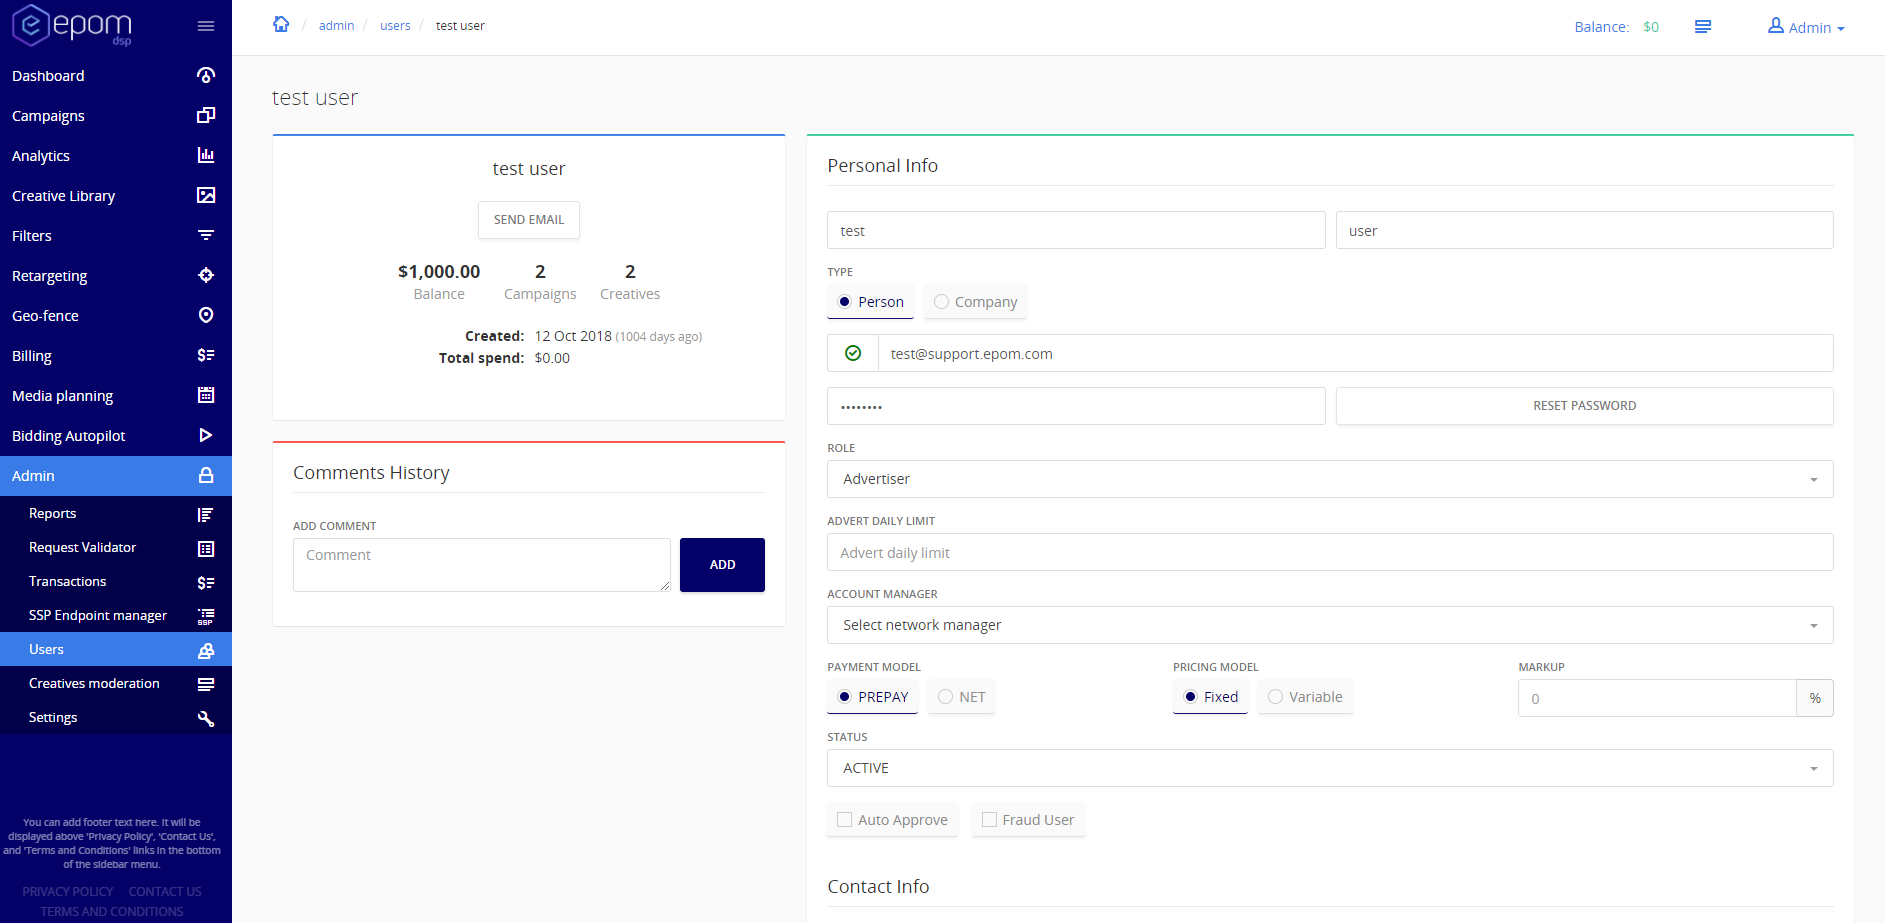Click the Balance $0 indicator
Image resolution: width=1885 pixels, height=923 pixels.
pyautogui.click(x=1616, y=27)
